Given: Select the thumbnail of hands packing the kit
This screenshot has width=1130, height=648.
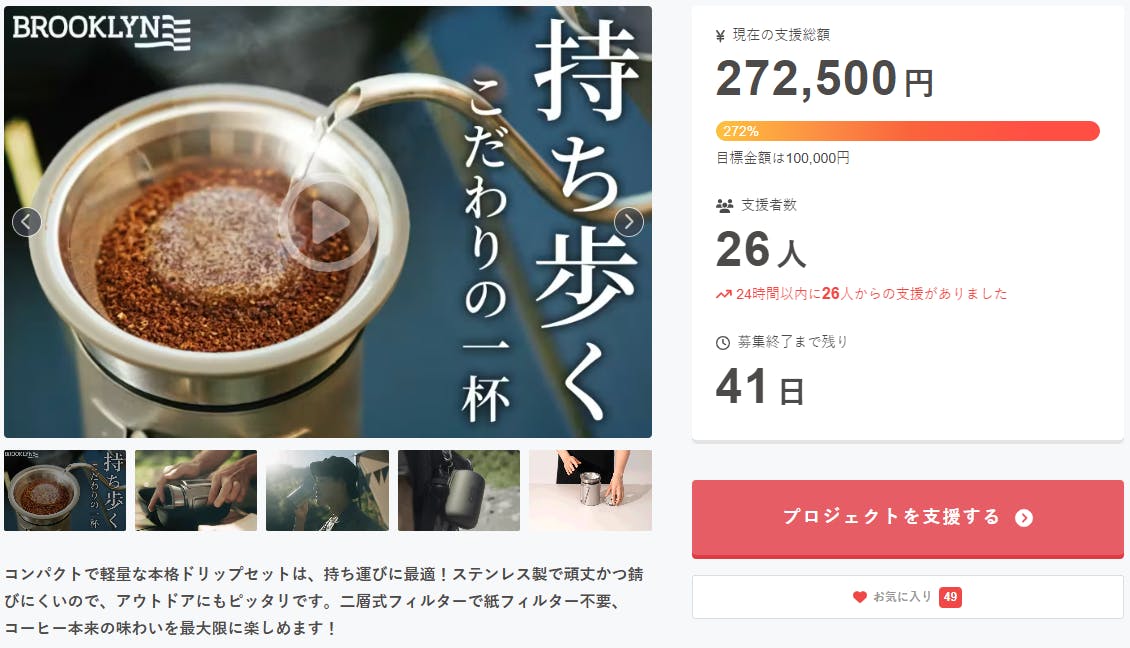Looking at the screenshot, I should pyautogui.click(x=196, y=490).
